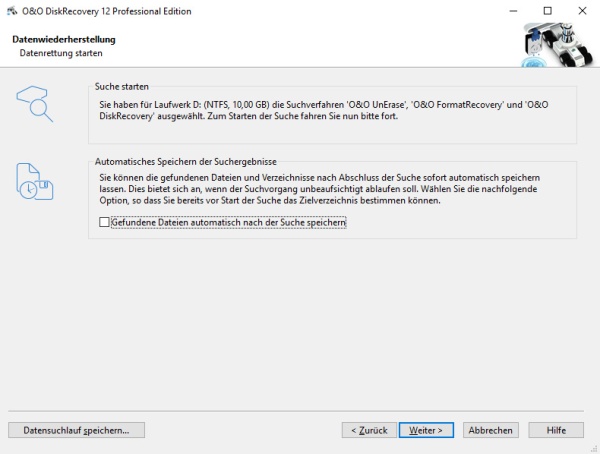This screenshot has width=600, height=454.
Task: Maximize the DiskRecovery window
Action: (548, 11)
